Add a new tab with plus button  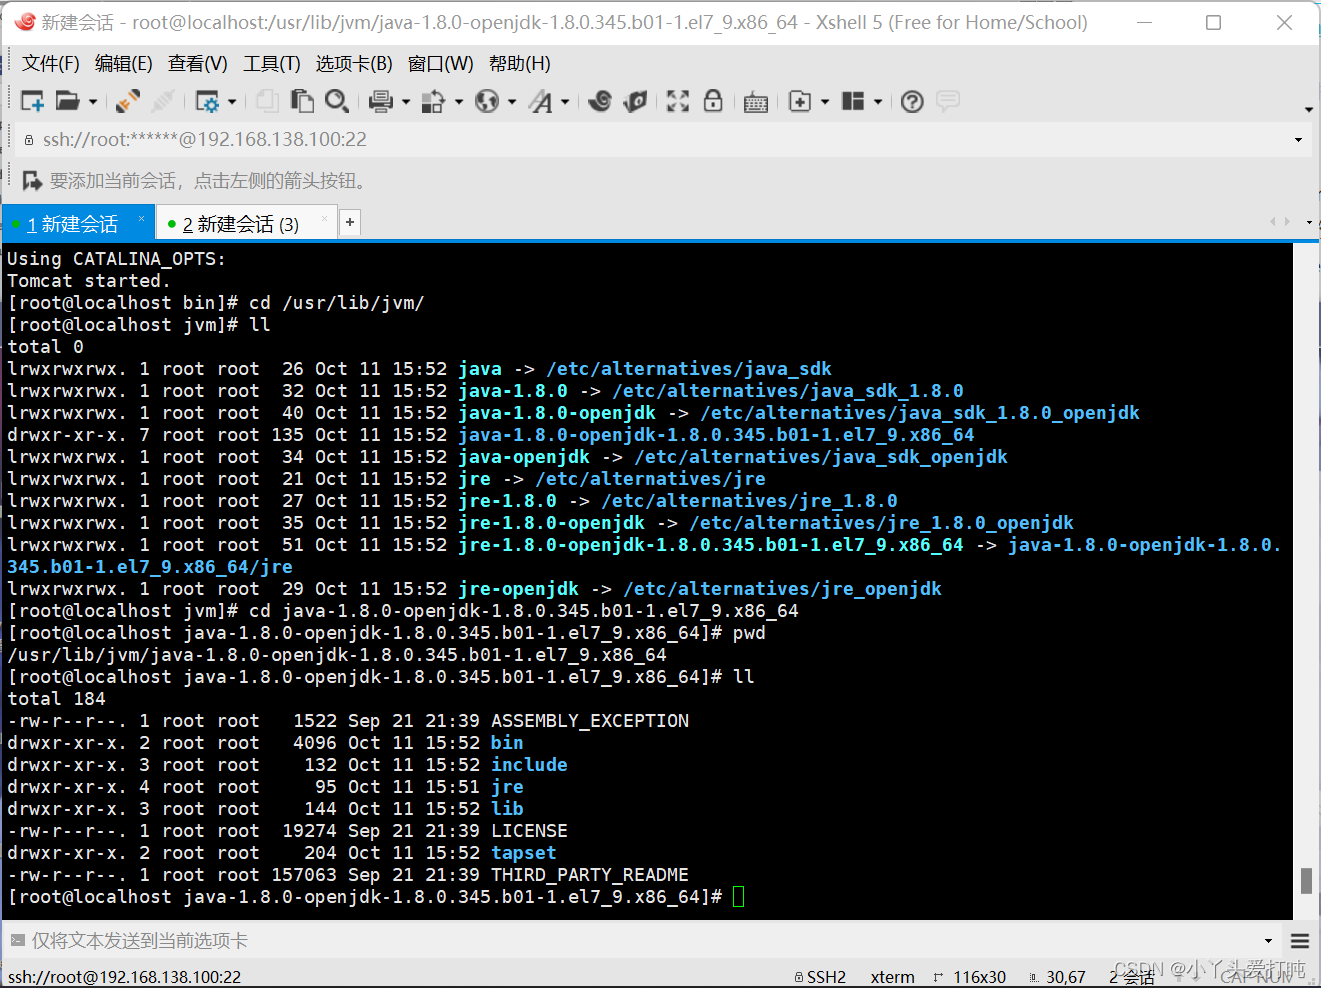(350, 222)
